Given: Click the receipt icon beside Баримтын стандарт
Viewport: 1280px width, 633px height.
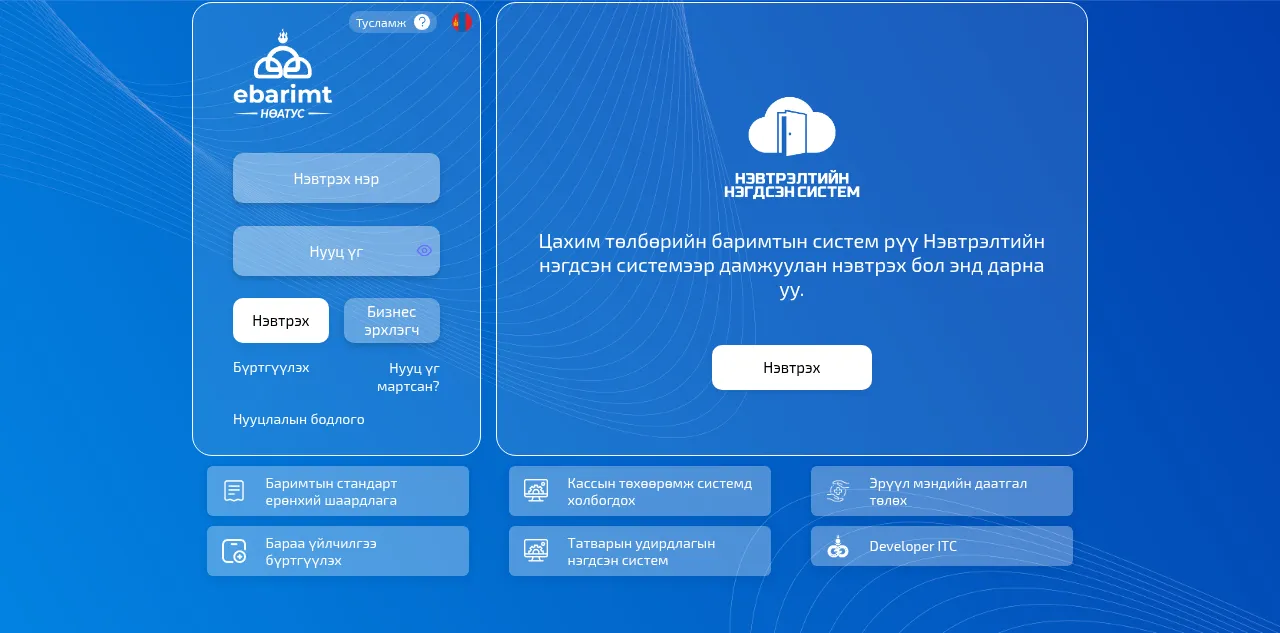Looking at the screenshot, I should [234, 491].
